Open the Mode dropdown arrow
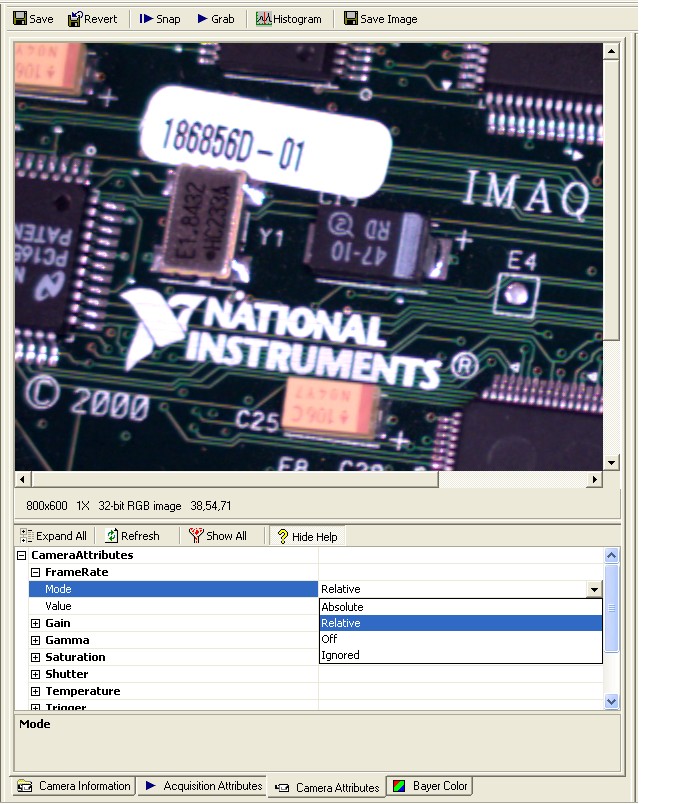679x804 pixels. [x=595, y=590]
